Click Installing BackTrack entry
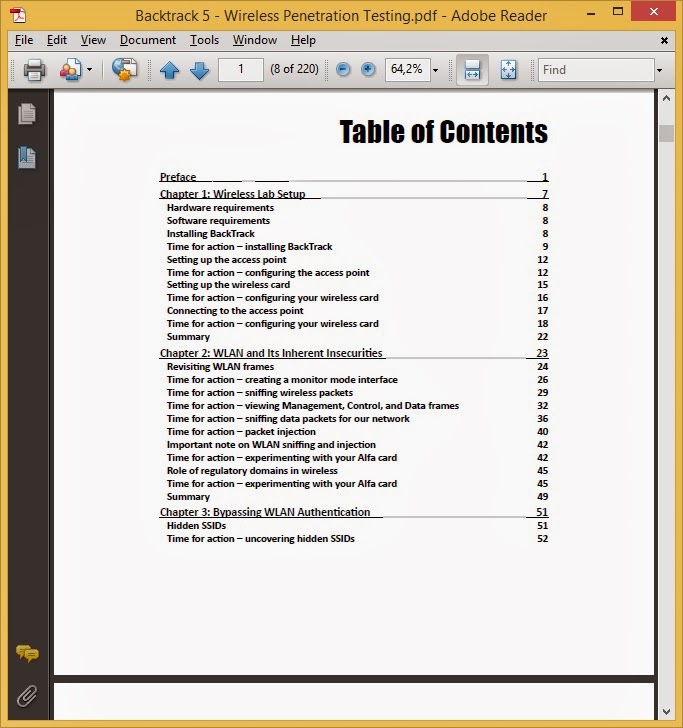Image resolution: width=683 pixels, height=728 pixels. tap(211, 234)
